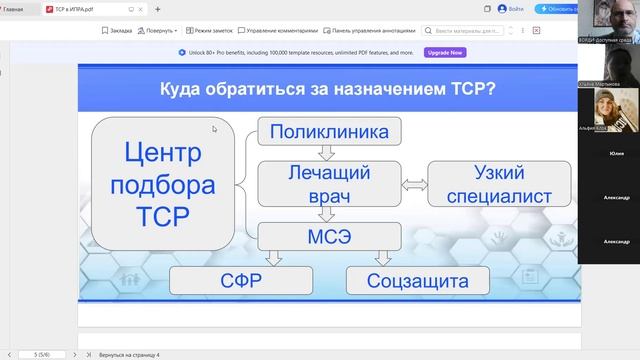Click the Центр подбора ТСР box
Screen dimensions: 640x360
(163, 184)
